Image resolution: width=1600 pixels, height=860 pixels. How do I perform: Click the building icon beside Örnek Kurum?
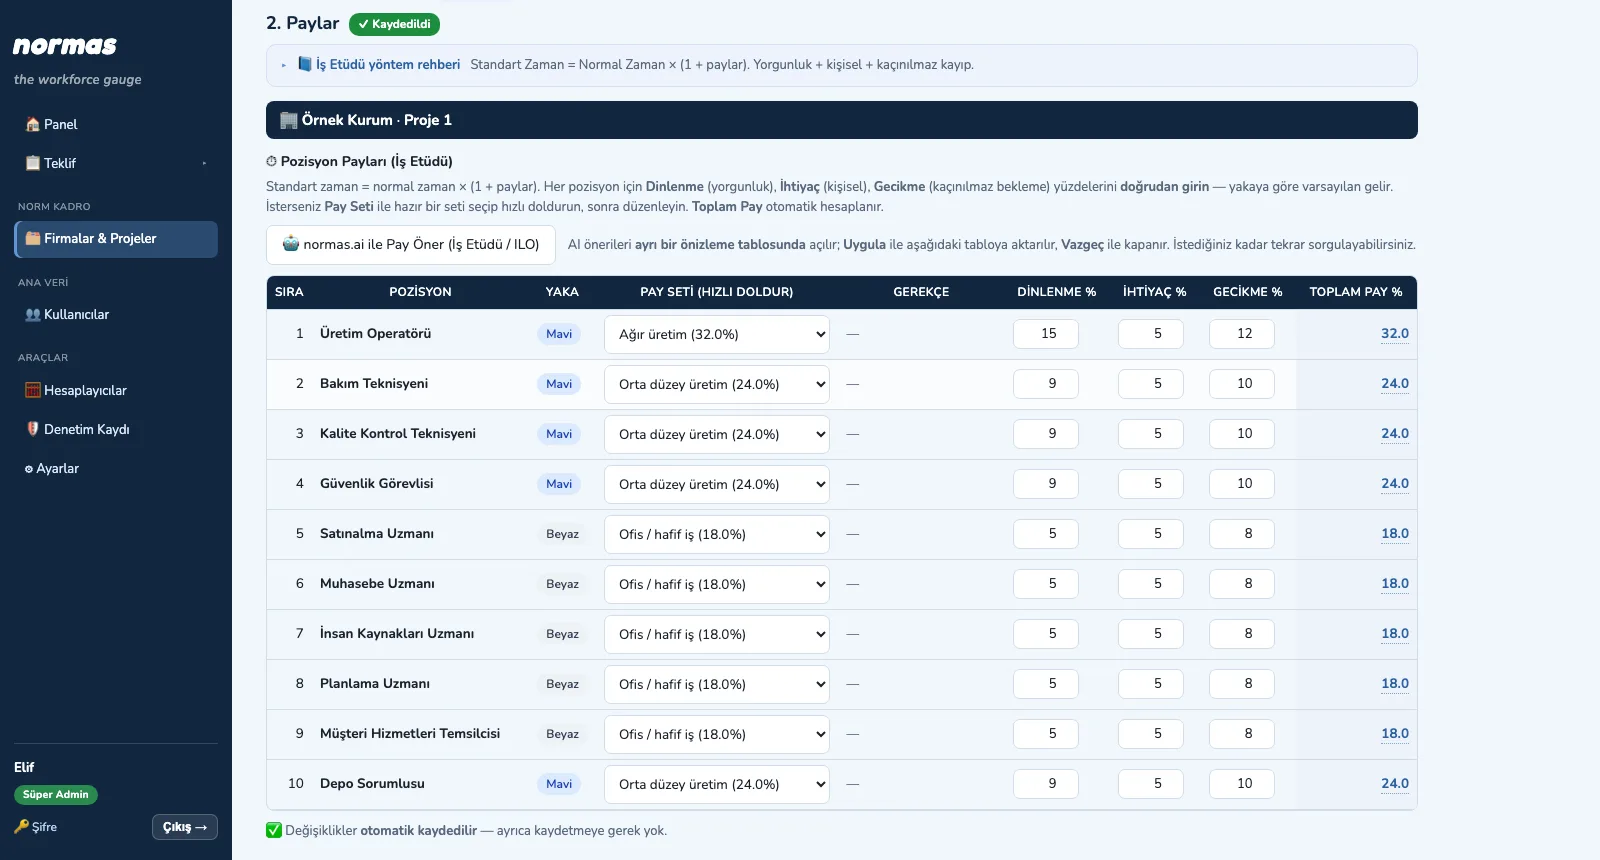(x=289, y=120)
